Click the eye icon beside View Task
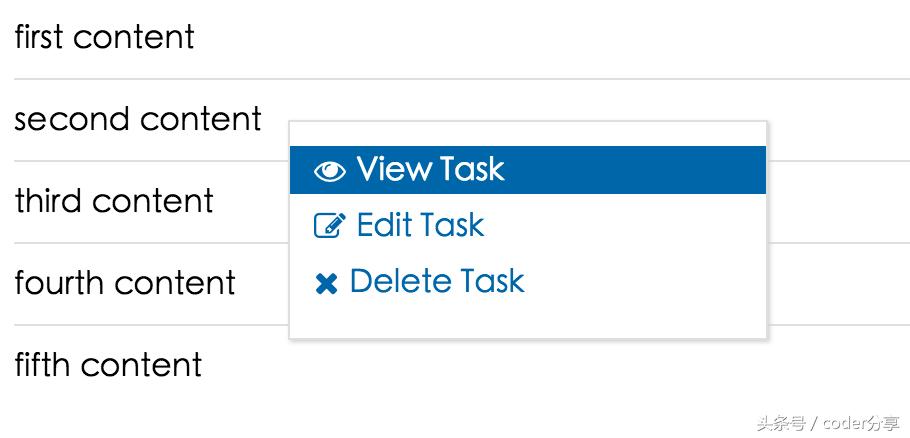The height and width of the screenshot is (438, 910). click(329, 171)
